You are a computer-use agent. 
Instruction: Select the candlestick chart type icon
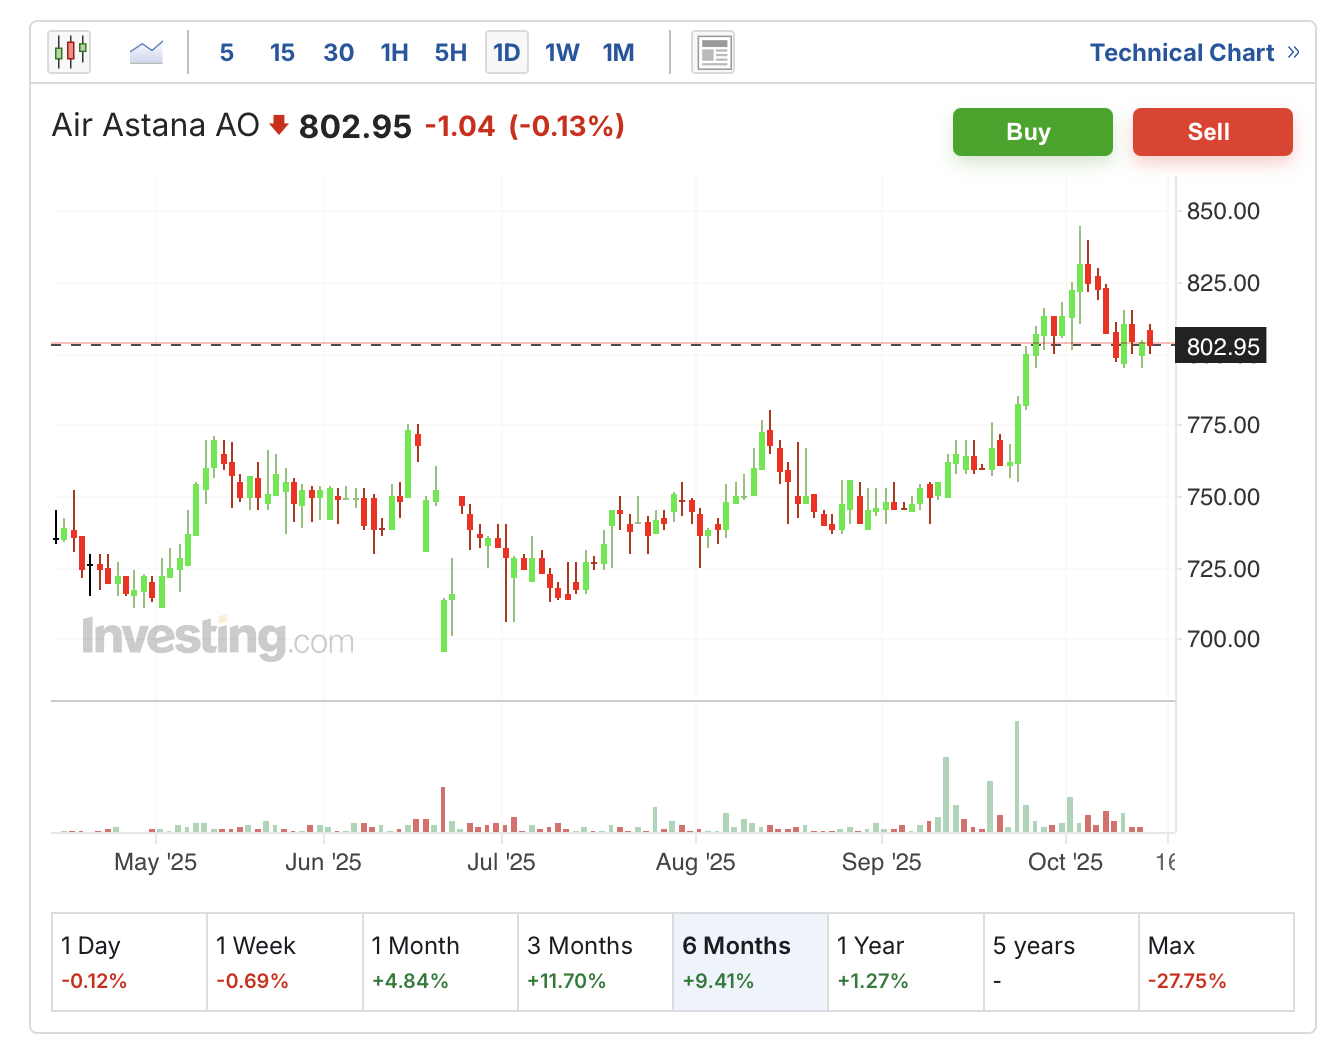tap(69, 52)
